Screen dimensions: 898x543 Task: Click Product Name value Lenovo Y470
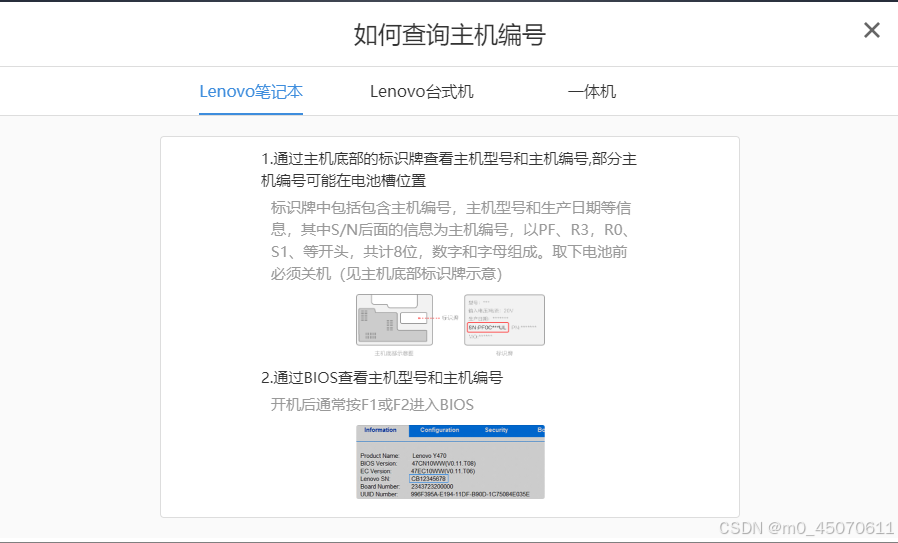[429, 456]
